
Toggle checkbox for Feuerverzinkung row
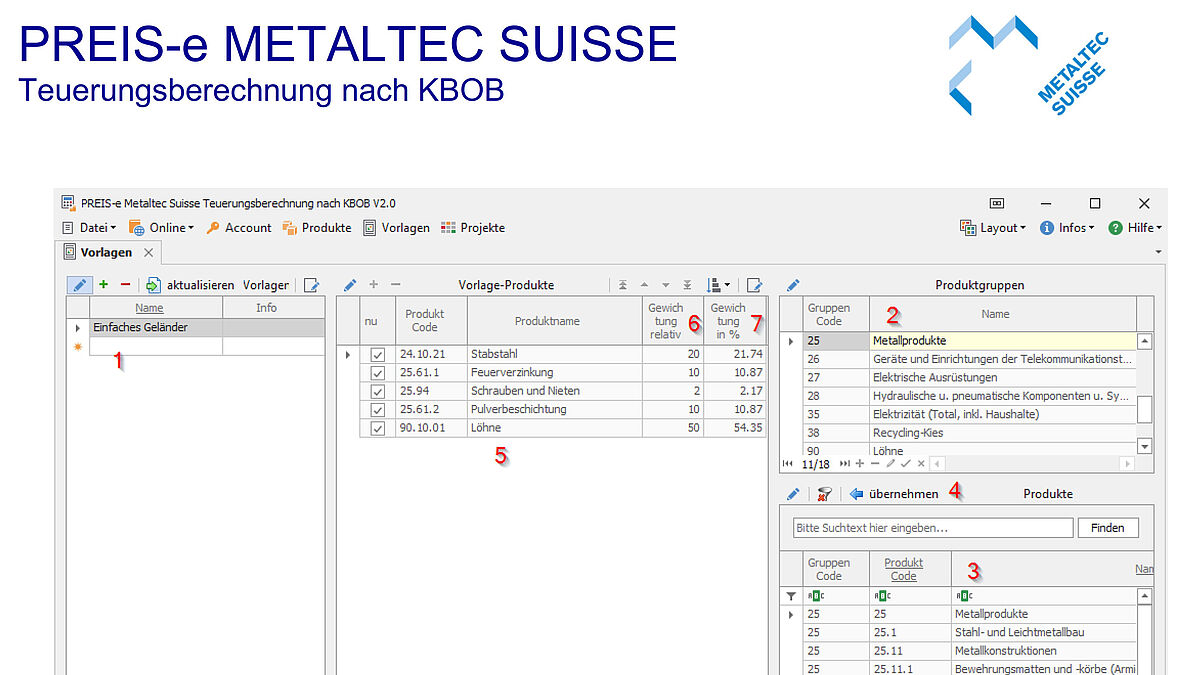(x=378, y=373)
